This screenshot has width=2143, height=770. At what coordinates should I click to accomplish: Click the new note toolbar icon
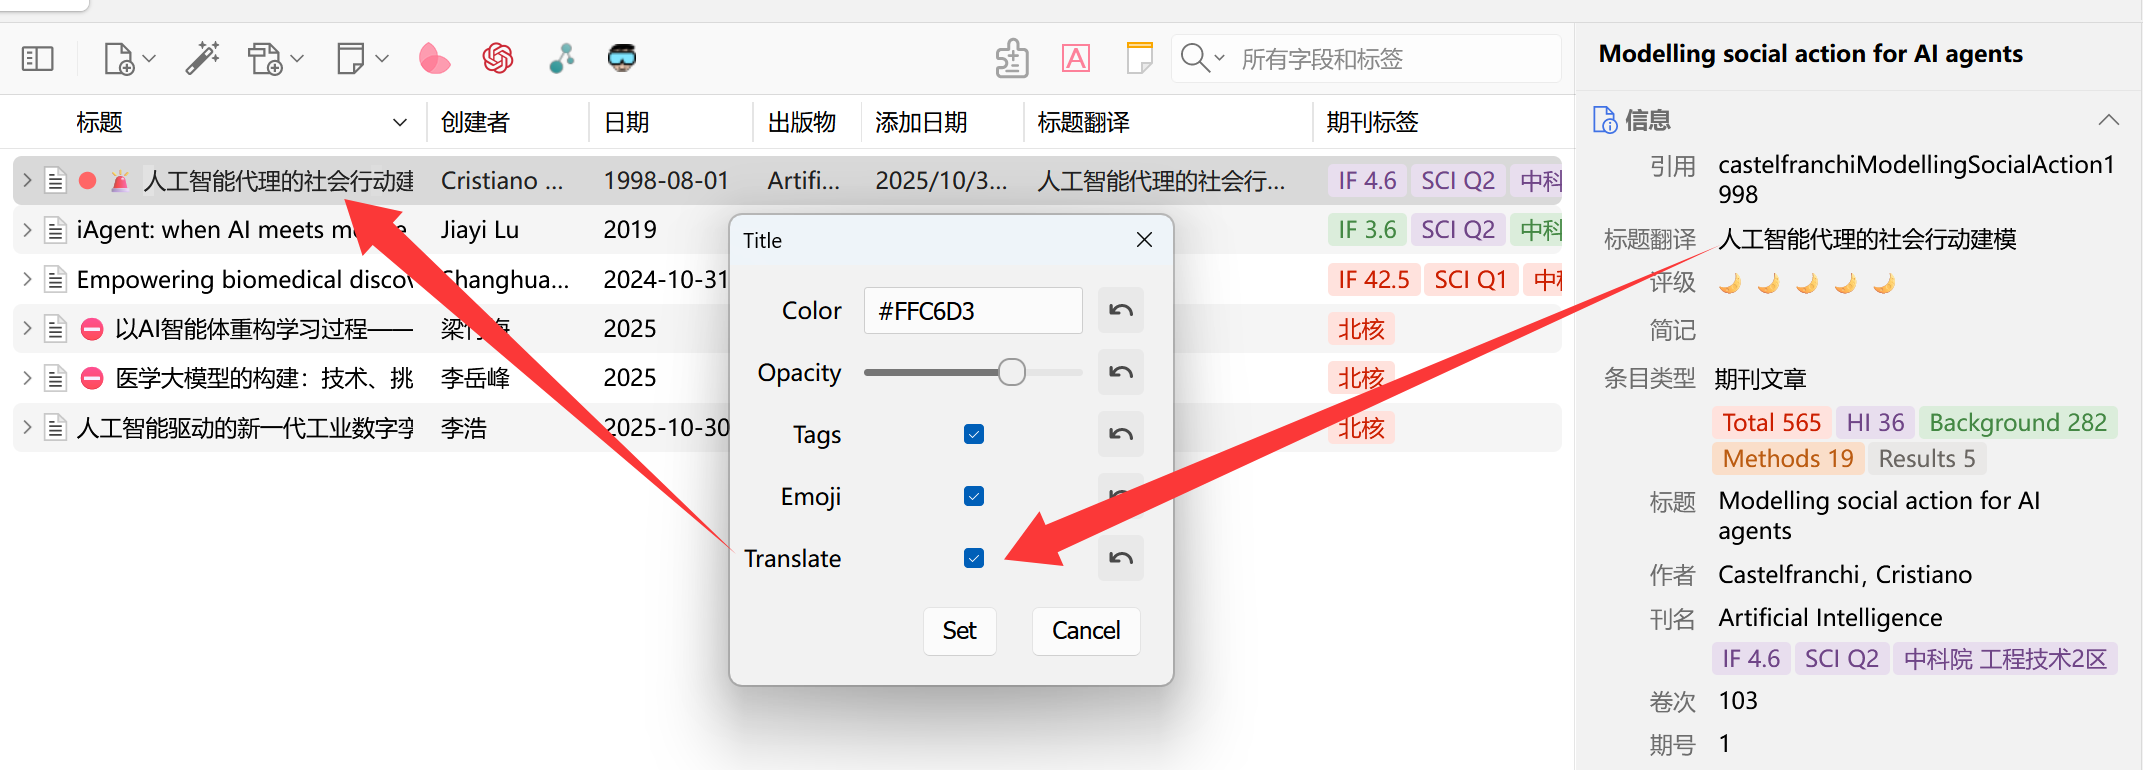coord(351,58)
